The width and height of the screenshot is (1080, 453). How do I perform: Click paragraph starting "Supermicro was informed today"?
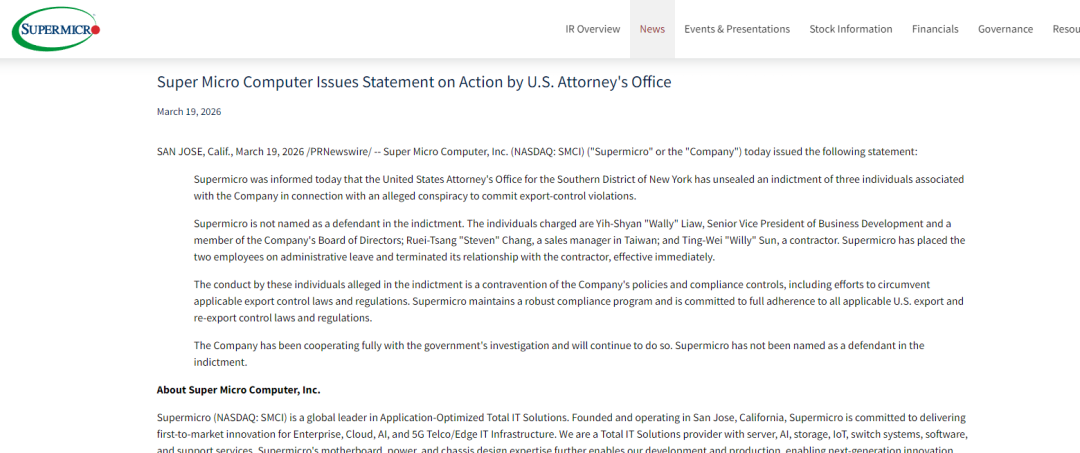pyautogui.click(x=578, y=187)
